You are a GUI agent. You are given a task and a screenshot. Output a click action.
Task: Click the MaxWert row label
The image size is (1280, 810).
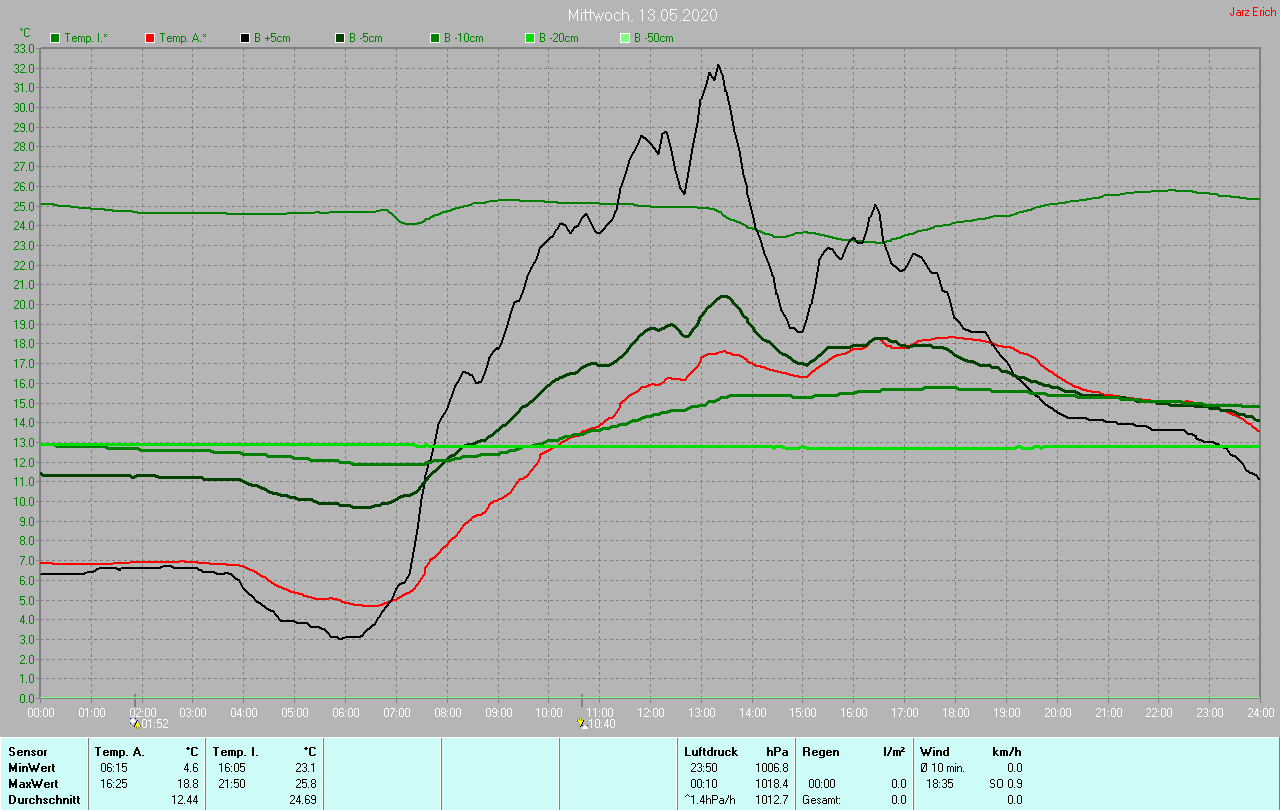33,783
